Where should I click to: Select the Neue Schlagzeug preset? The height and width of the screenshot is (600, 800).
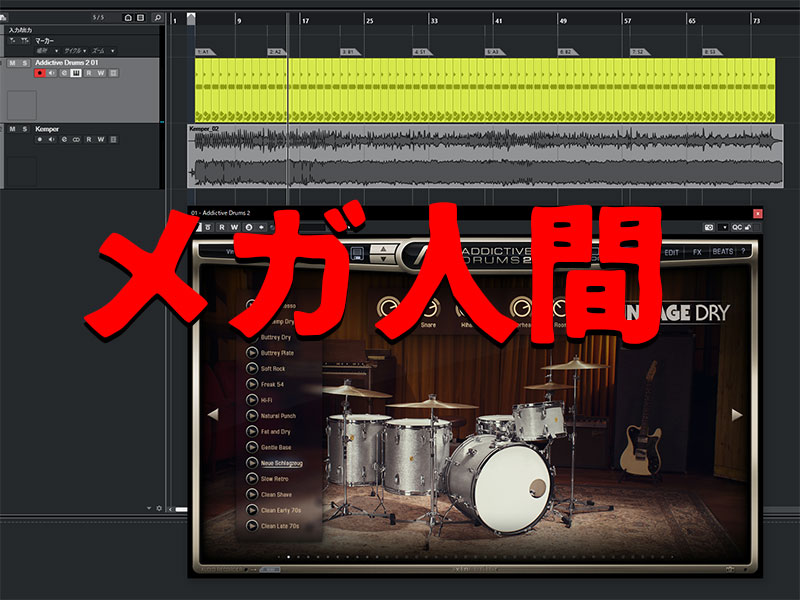(281, 463)
